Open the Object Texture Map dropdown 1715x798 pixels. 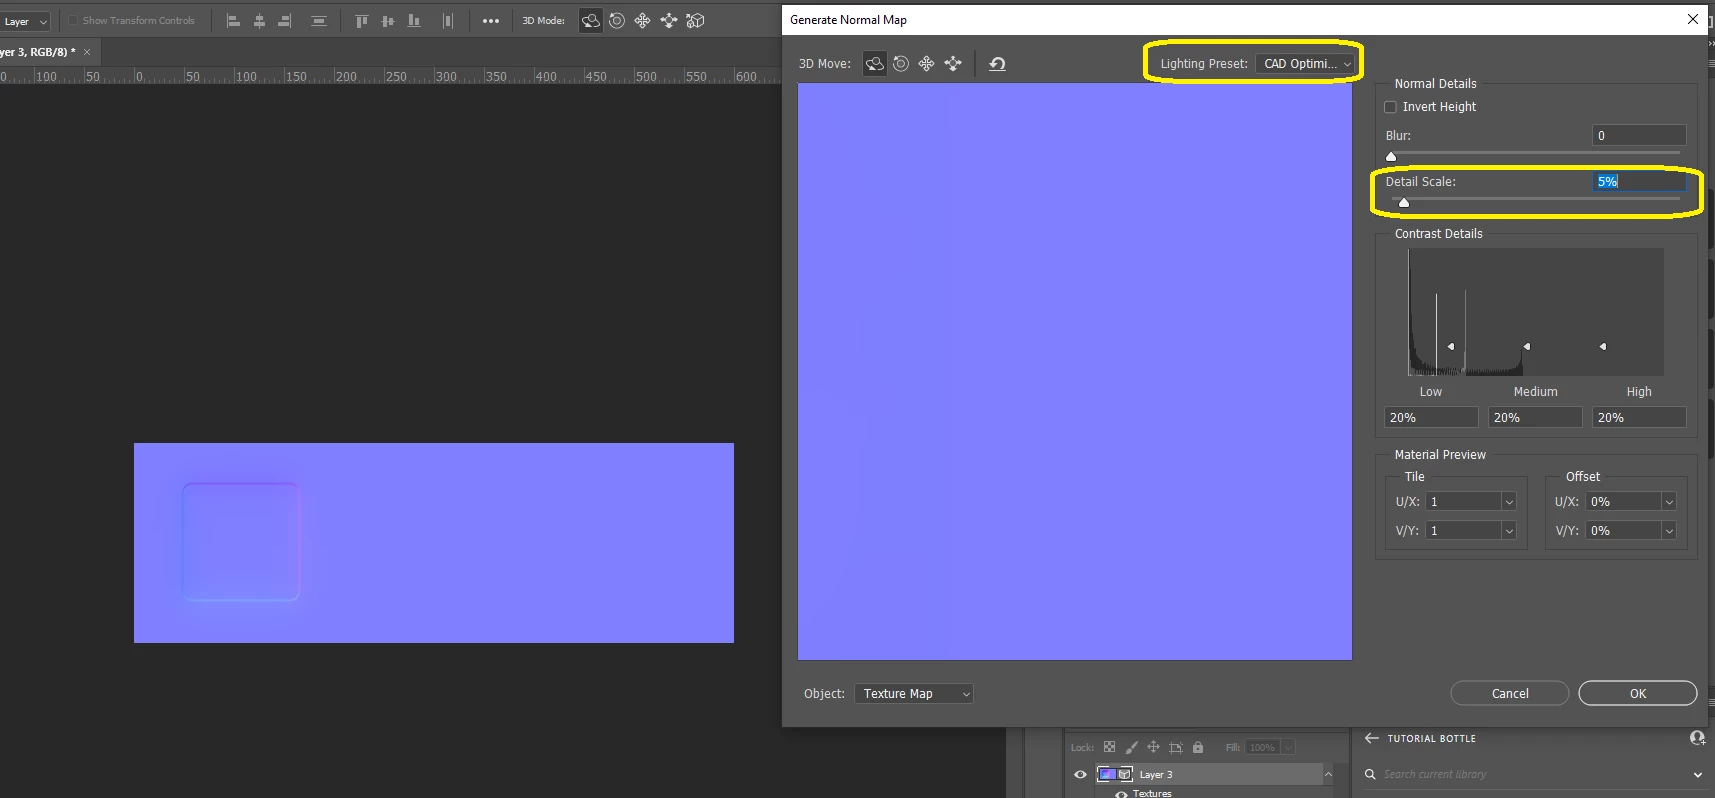pos(914,694)
